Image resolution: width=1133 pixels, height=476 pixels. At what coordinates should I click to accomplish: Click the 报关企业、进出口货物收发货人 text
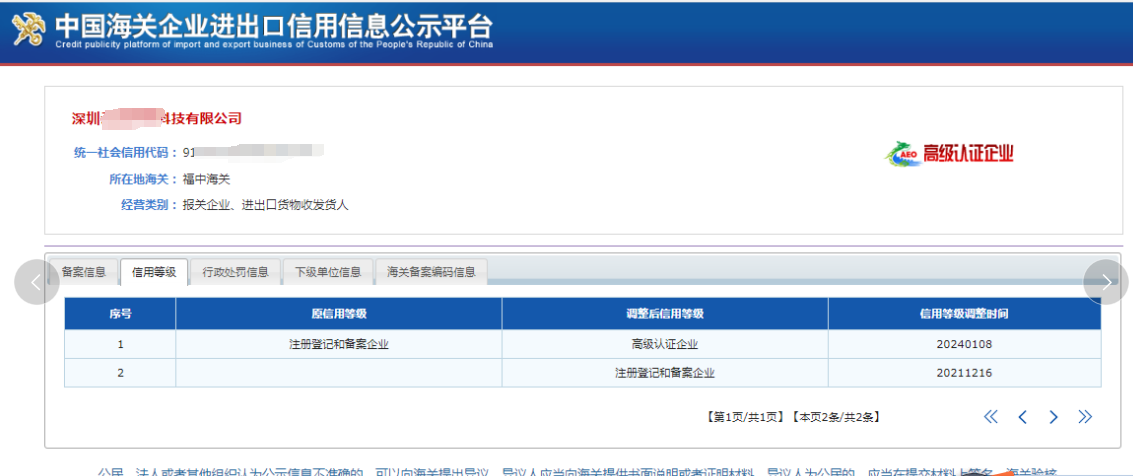point(266,205)
